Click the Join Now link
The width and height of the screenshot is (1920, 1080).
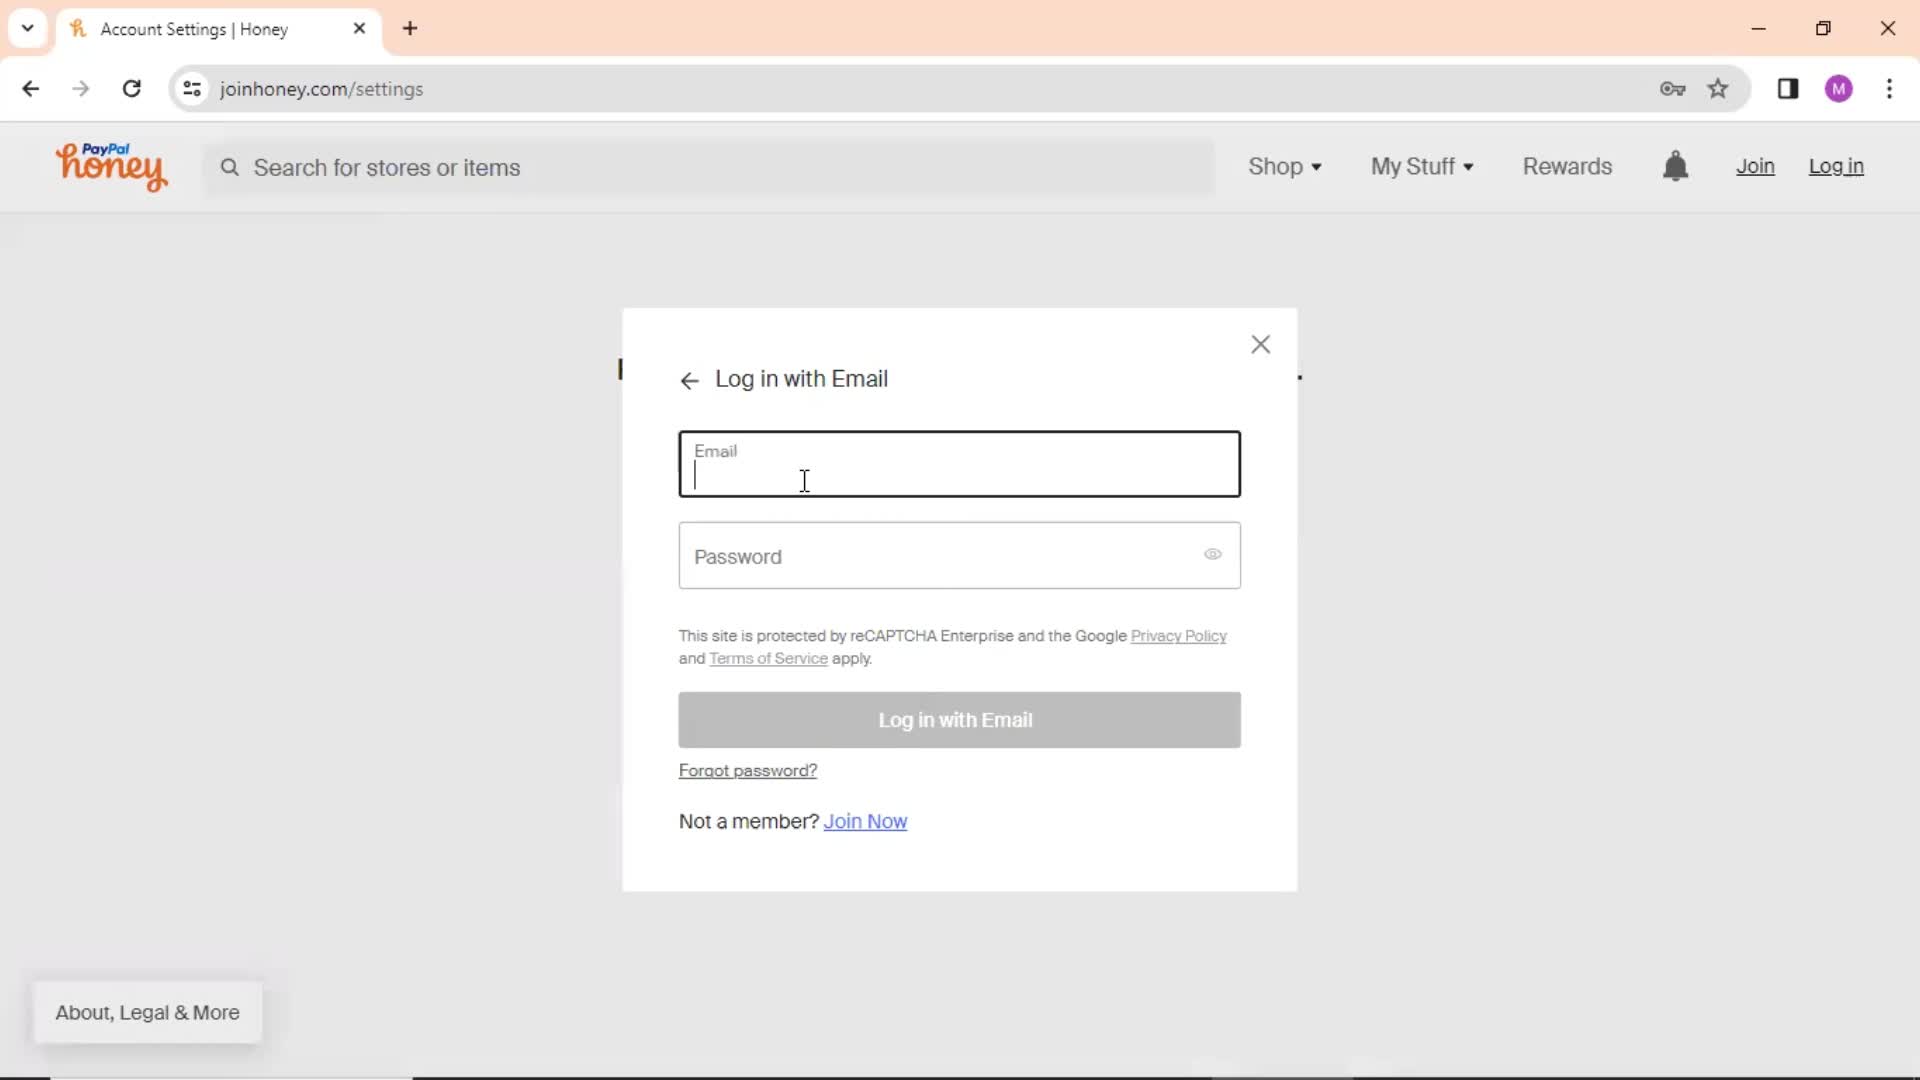(x=865, y=820)
